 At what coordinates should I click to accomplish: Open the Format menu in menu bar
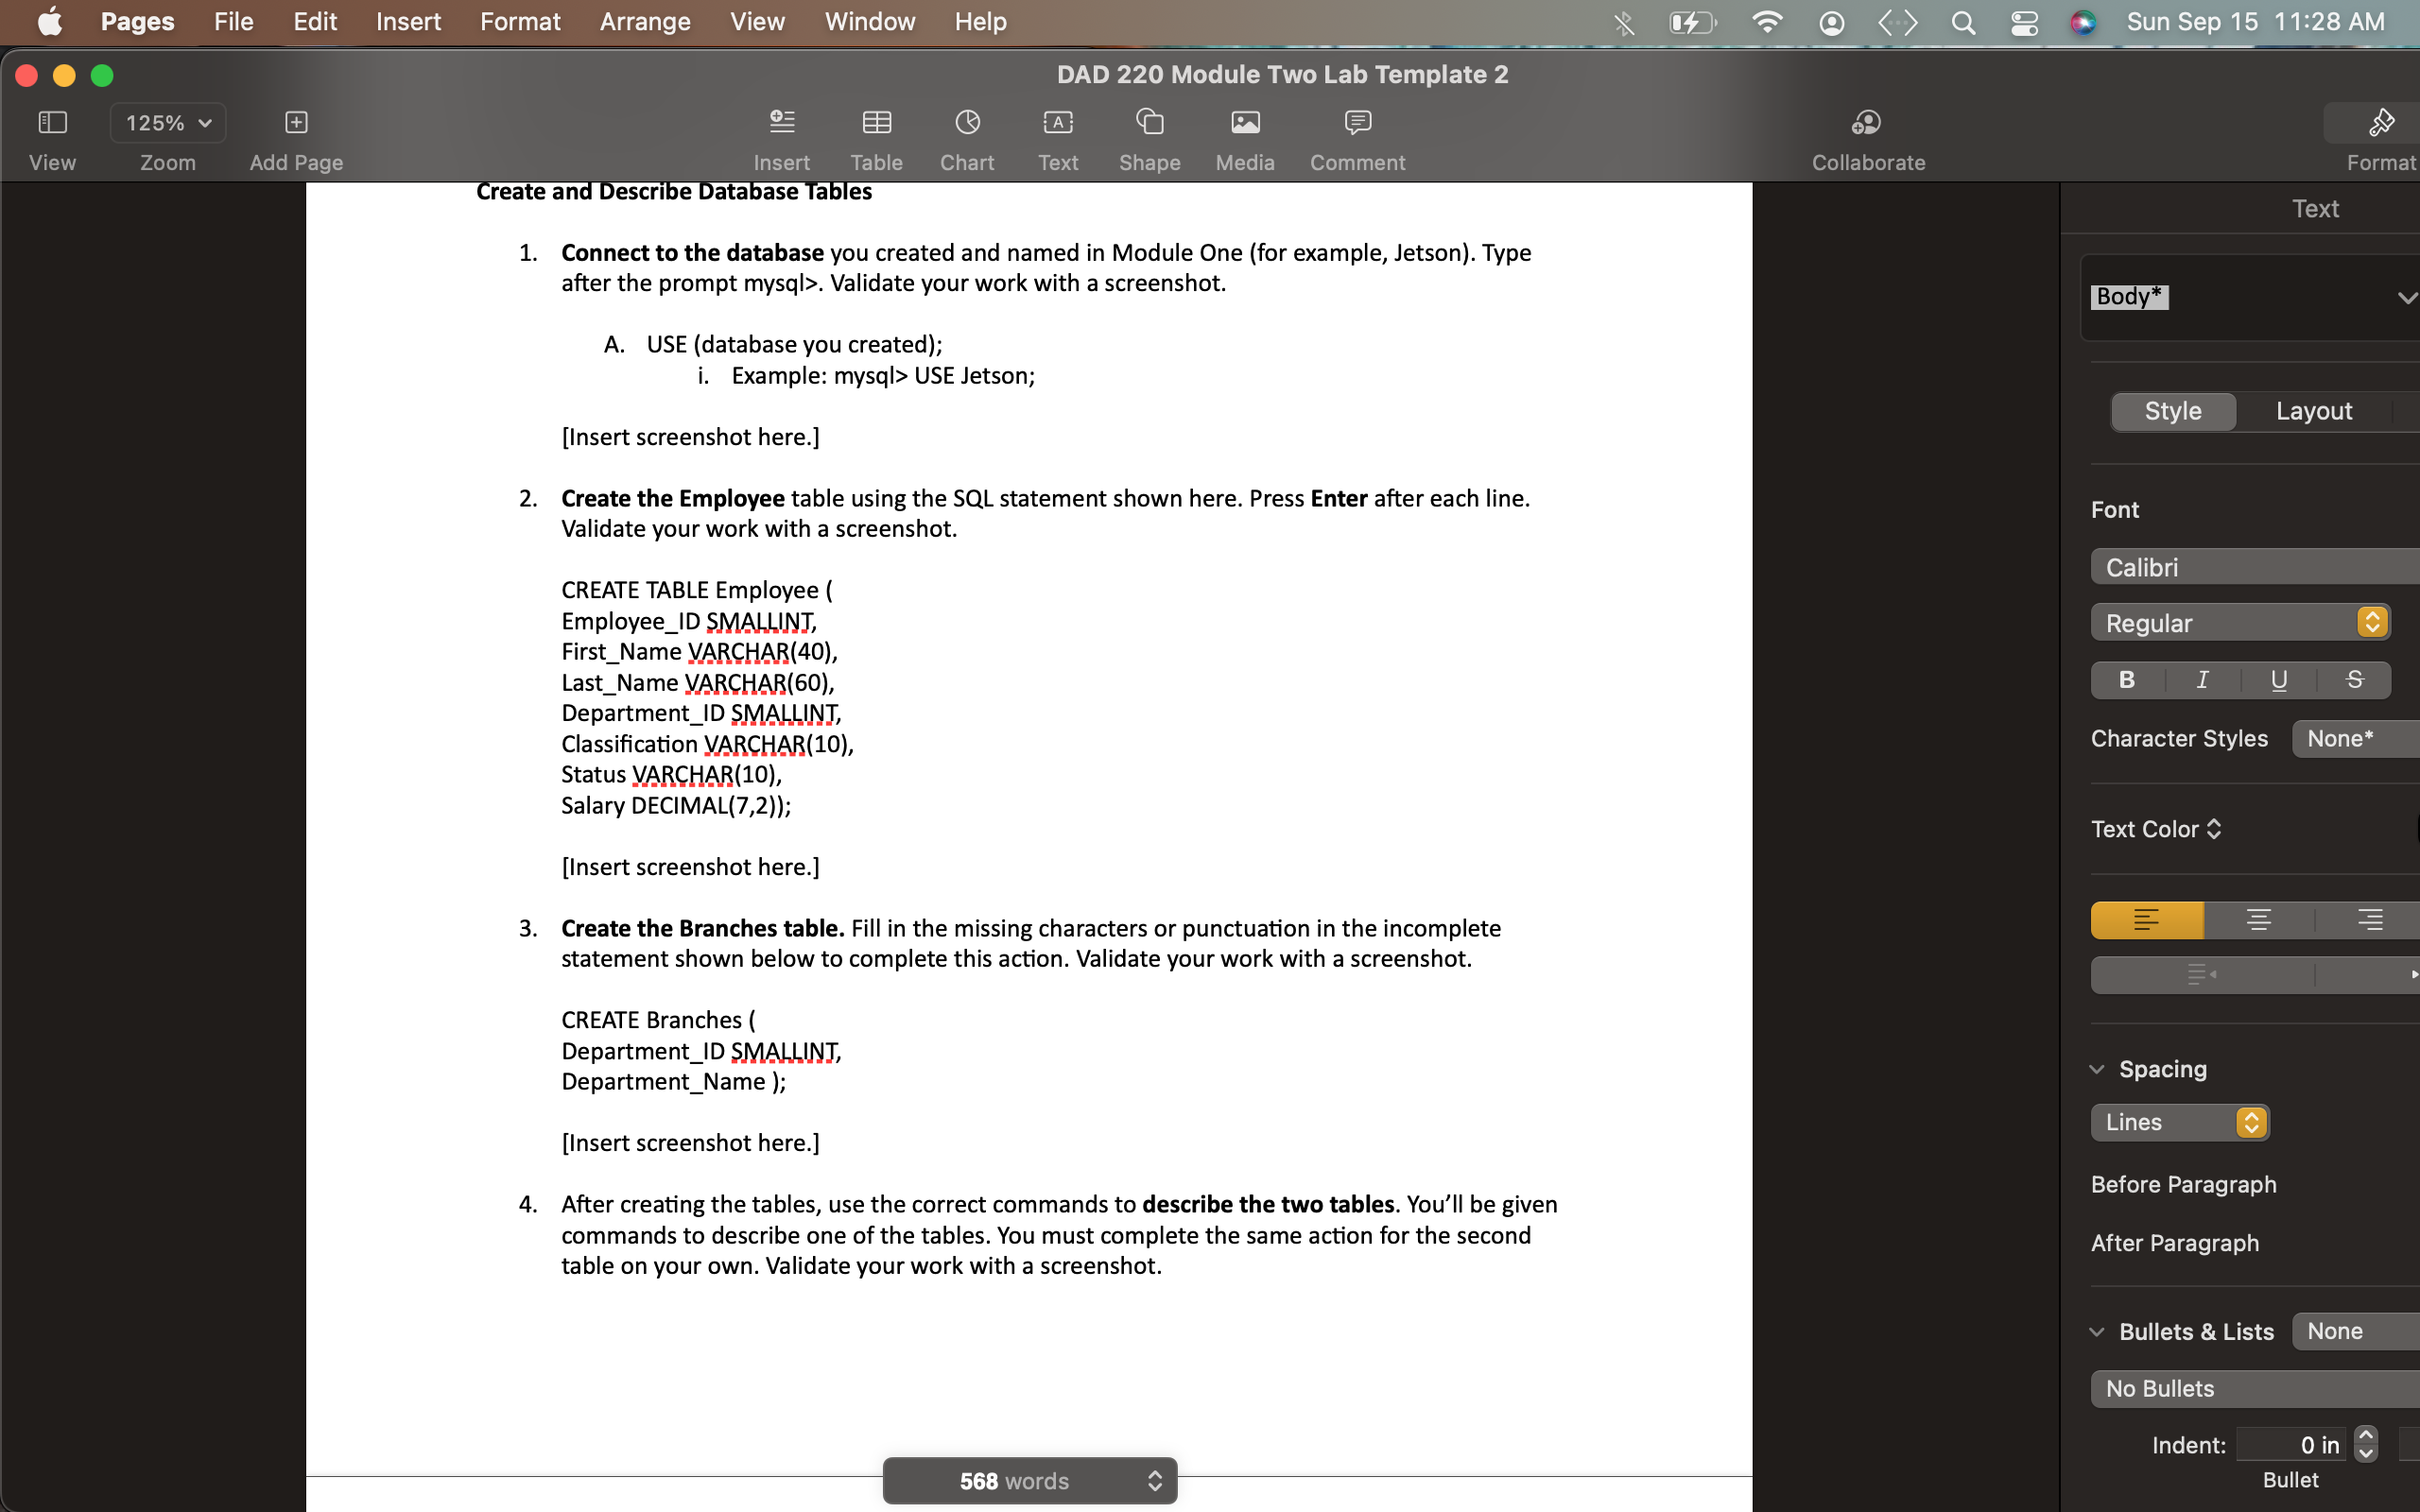pyautogui.click(x=519, y=22)
